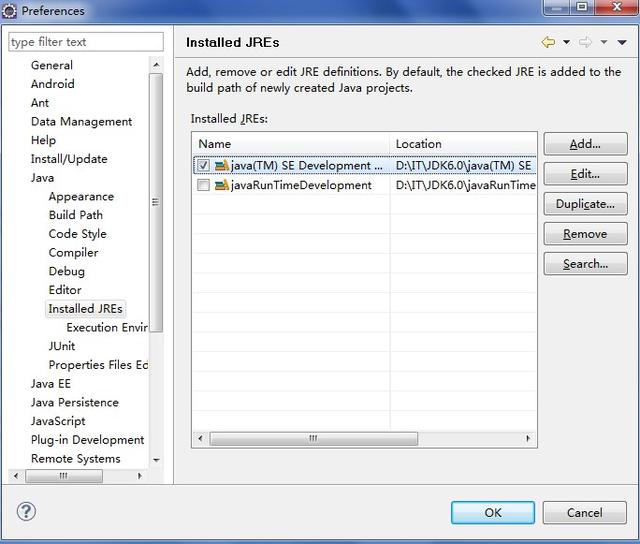Uncheck the java(TM) SE Development JRE checkbox
640x544 pixels.
click(203, 165)
